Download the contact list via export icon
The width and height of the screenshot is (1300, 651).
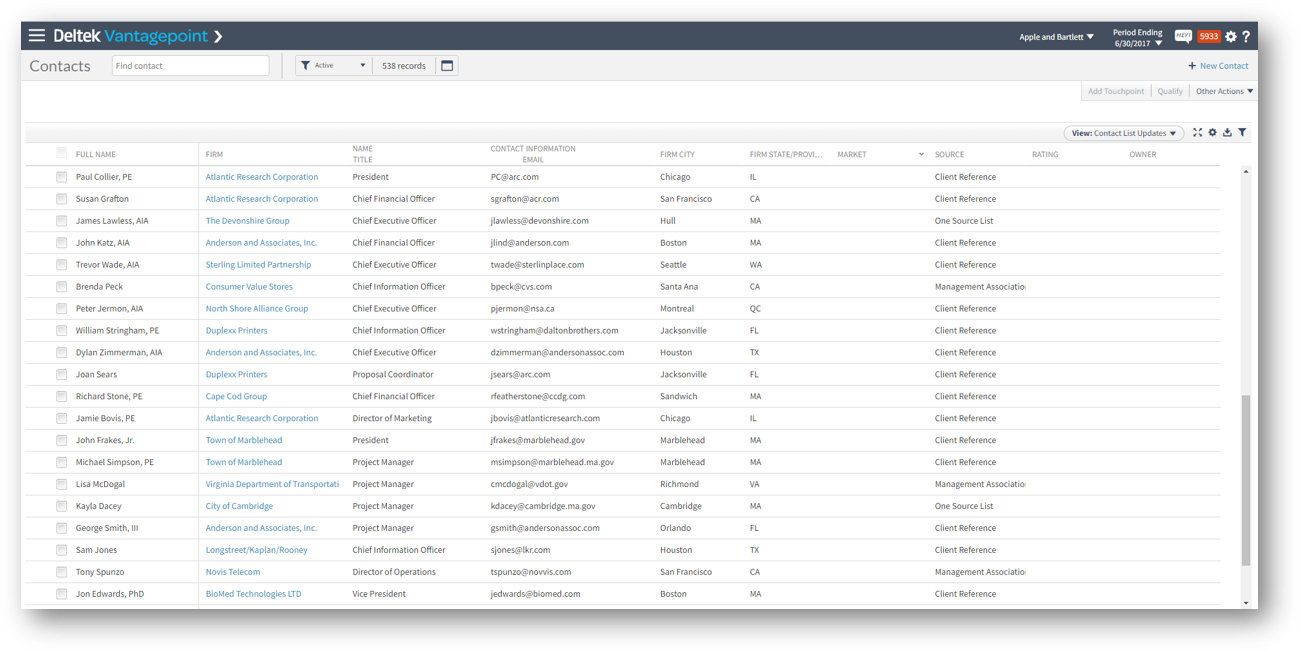(x=1227, y=132)
